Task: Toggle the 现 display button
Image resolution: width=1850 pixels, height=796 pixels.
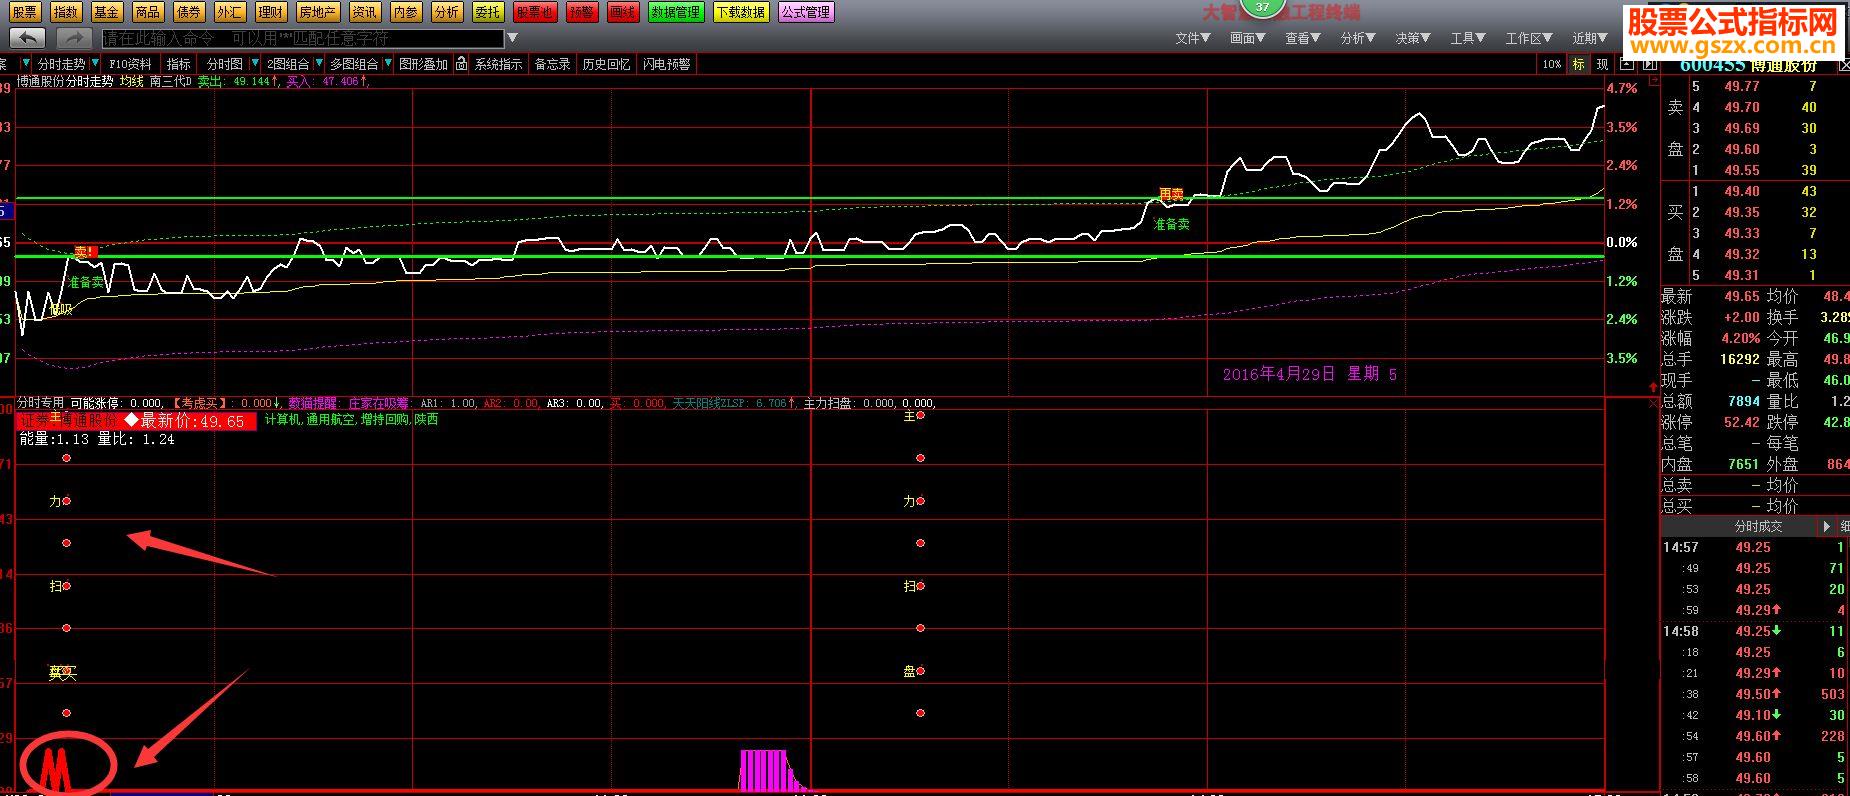Action: 1602,64
